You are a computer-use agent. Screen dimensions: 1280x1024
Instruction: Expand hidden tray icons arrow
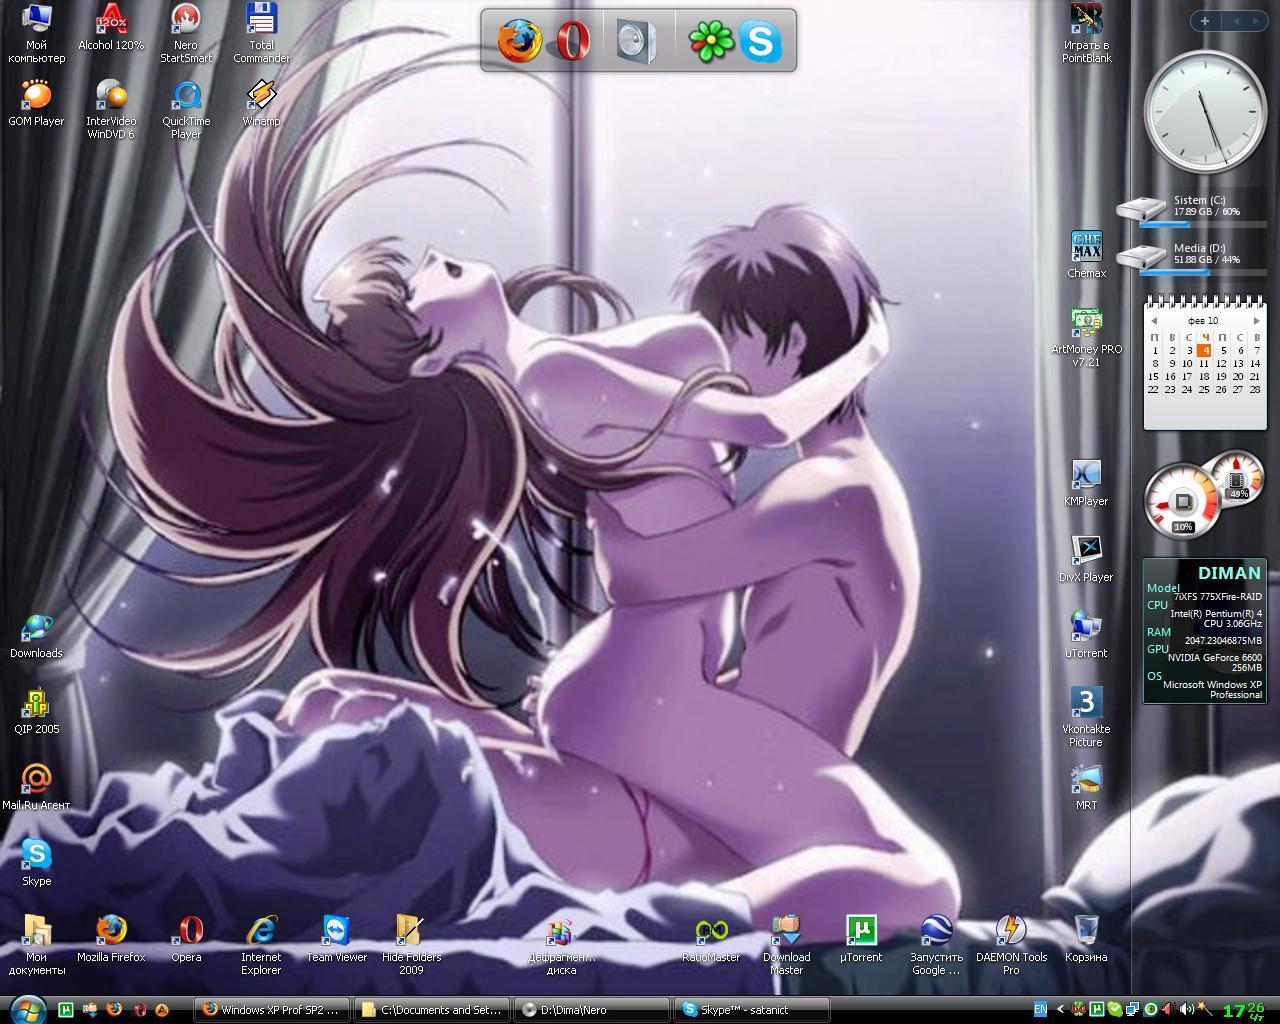1063,1010
